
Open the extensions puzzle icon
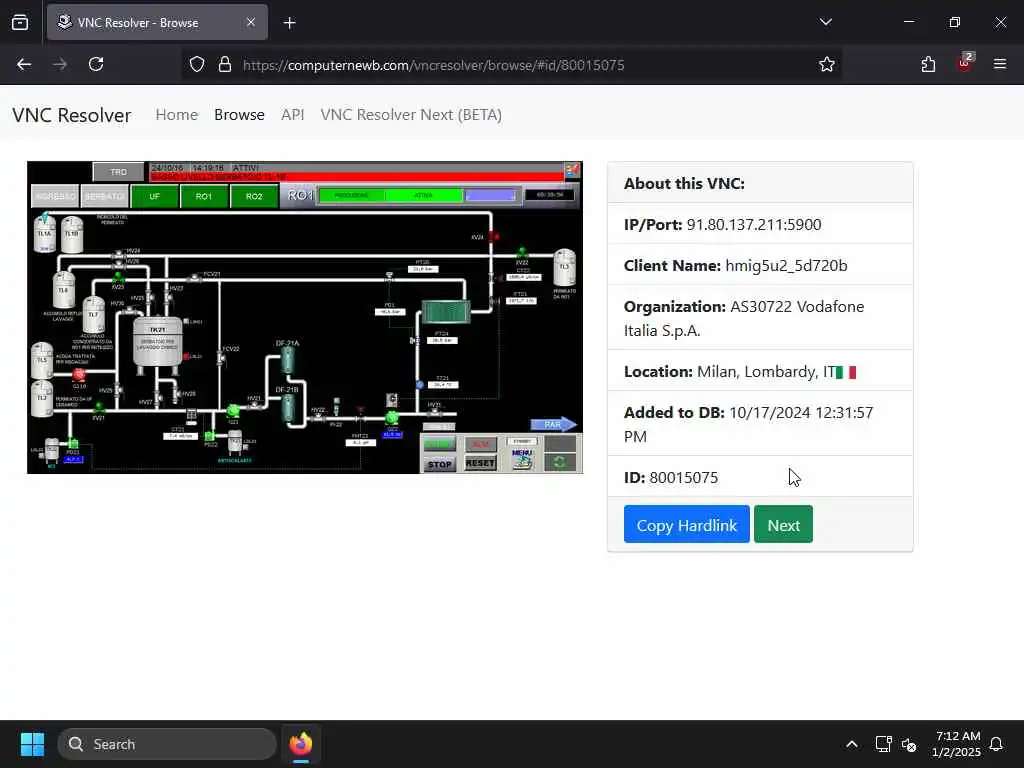pos(928,65)
